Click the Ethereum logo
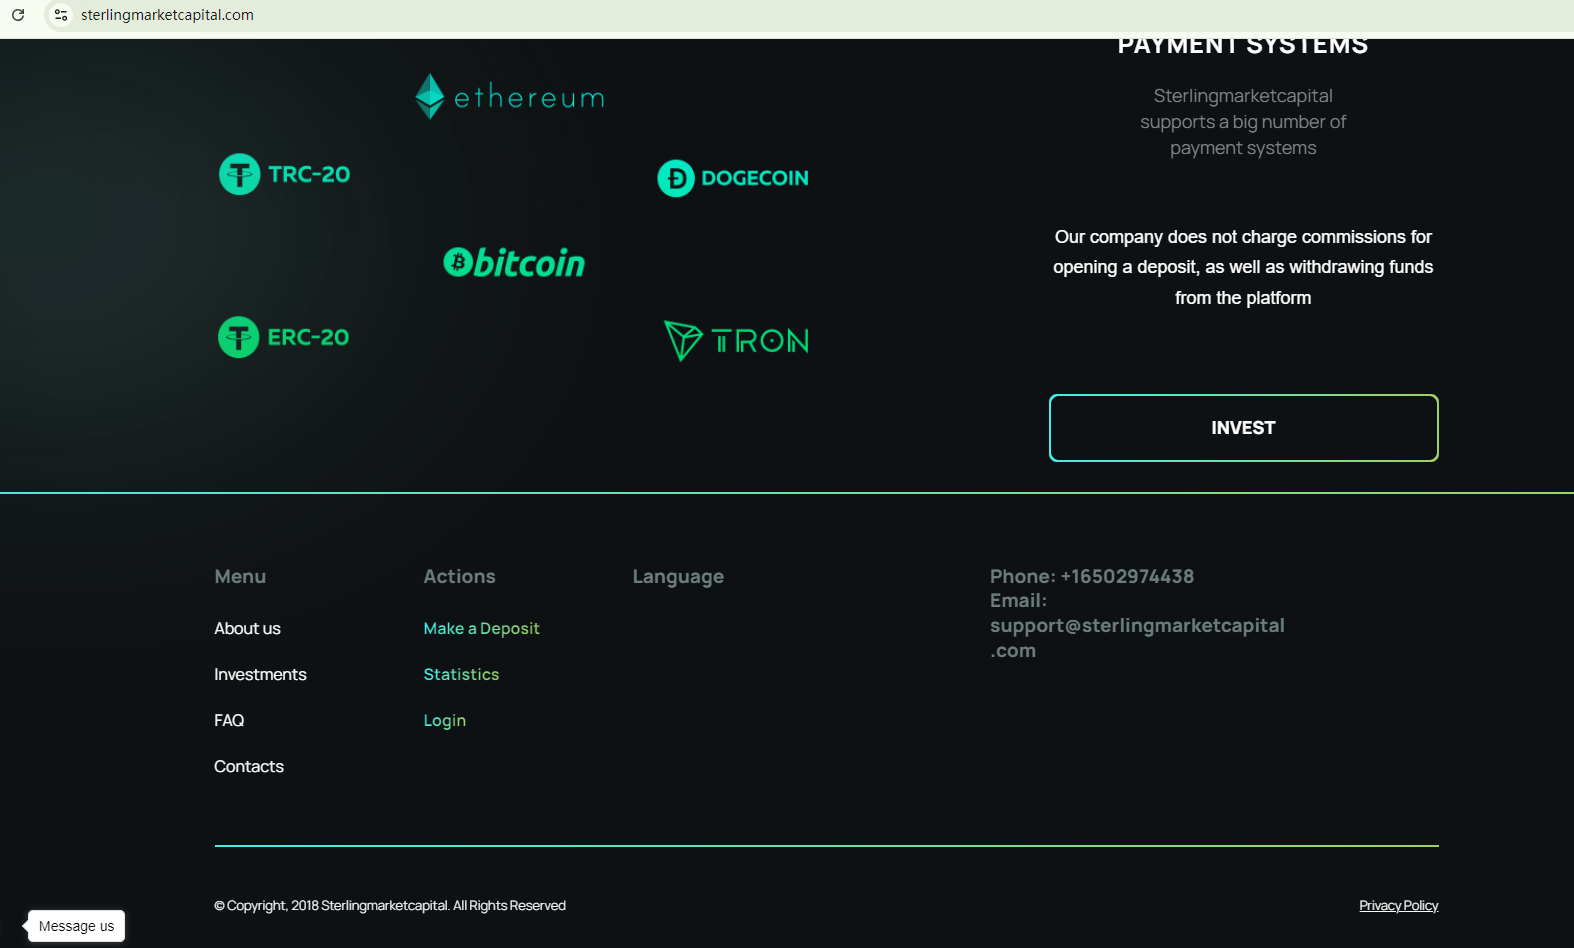The width and height of the screenshot is (1574, 948). pyautogui.click(x=510, y=97)
